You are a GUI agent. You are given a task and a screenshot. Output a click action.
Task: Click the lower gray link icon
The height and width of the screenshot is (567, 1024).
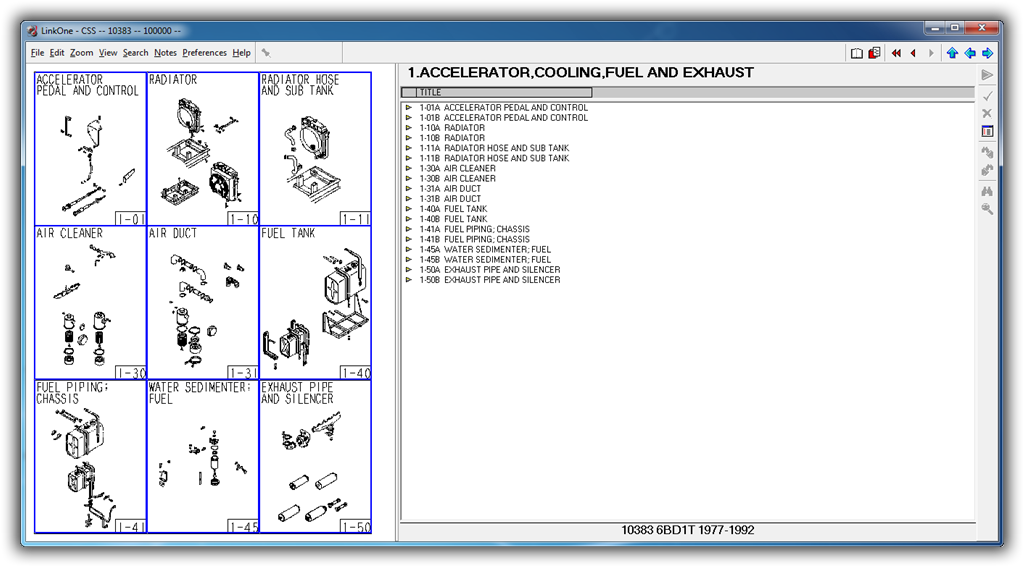pyautogui.click(x=987, y=170)
